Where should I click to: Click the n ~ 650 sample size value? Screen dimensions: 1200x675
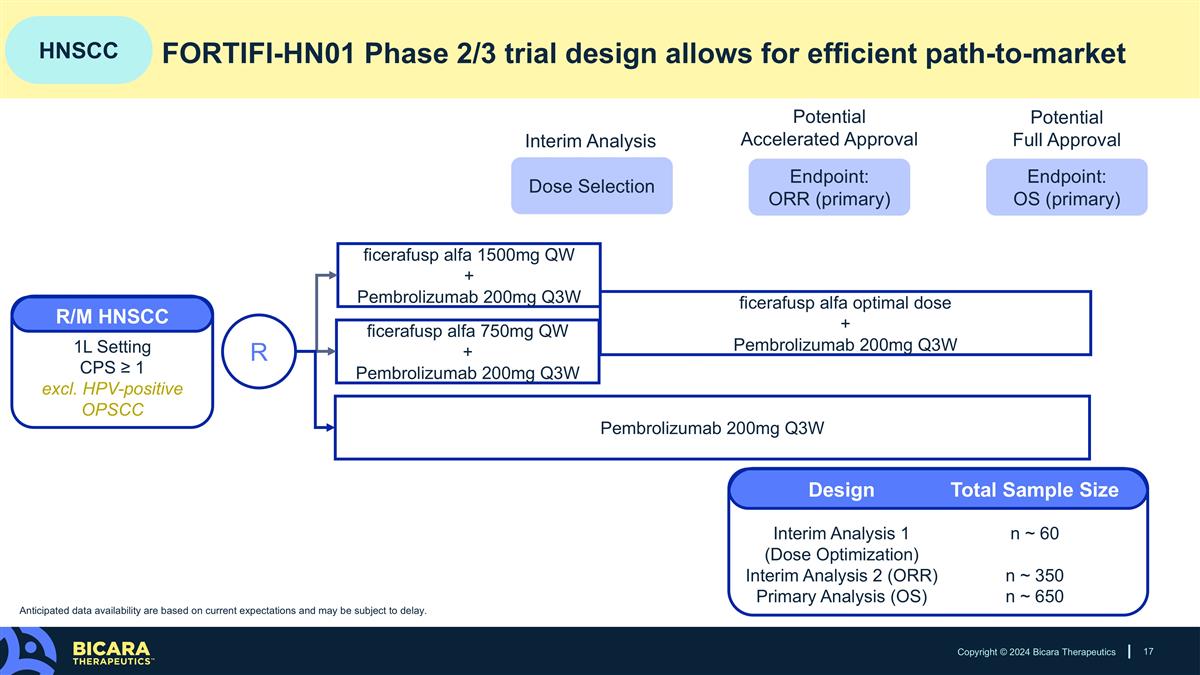tap(1034, 597)
